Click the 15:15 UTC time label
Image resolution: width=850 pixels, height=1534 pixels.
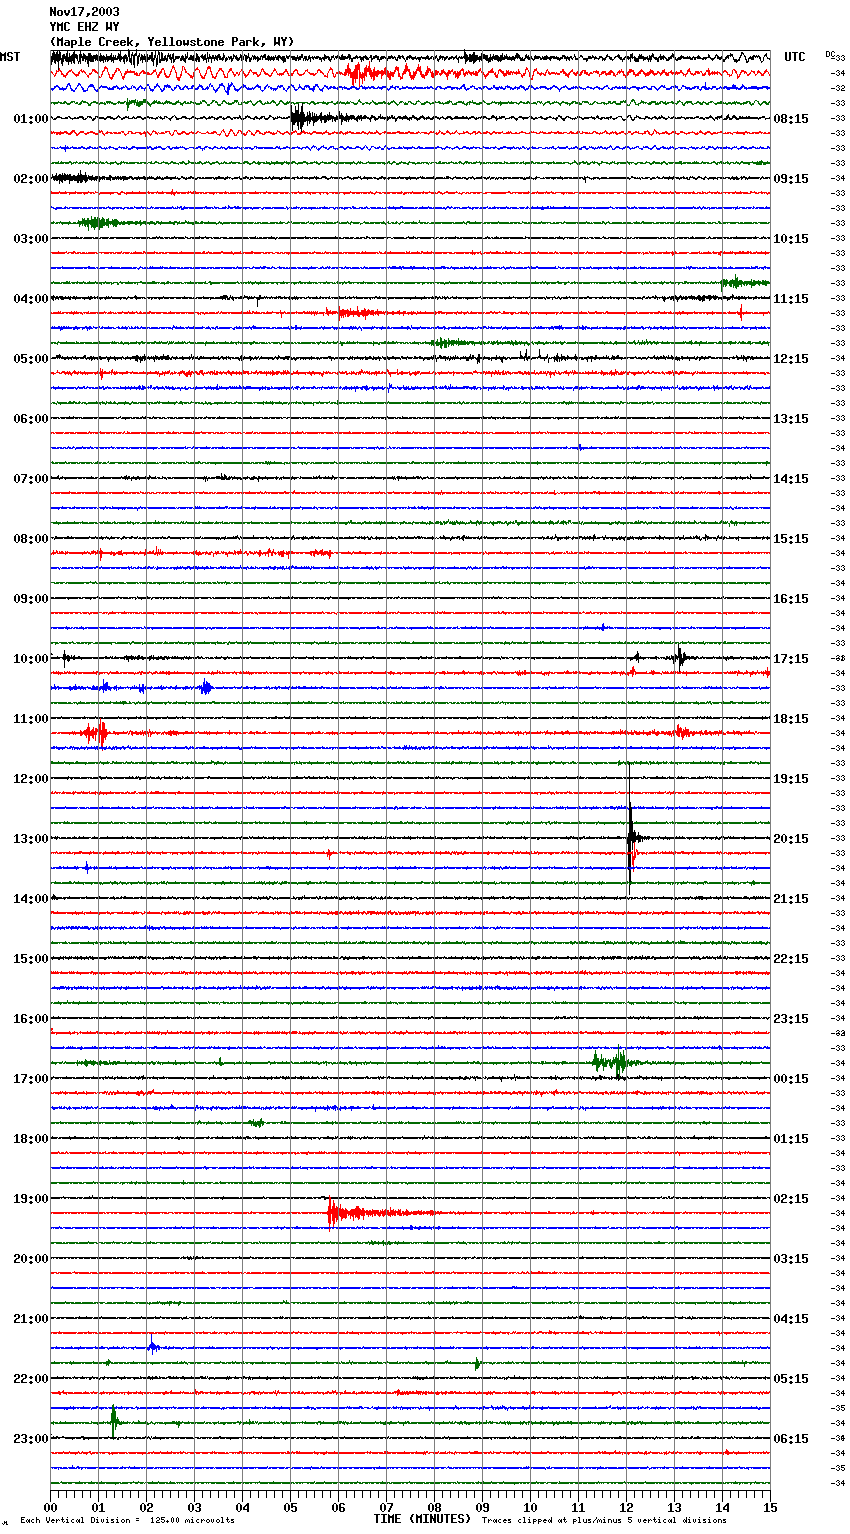pyautogui.click(x=791, y=539)
